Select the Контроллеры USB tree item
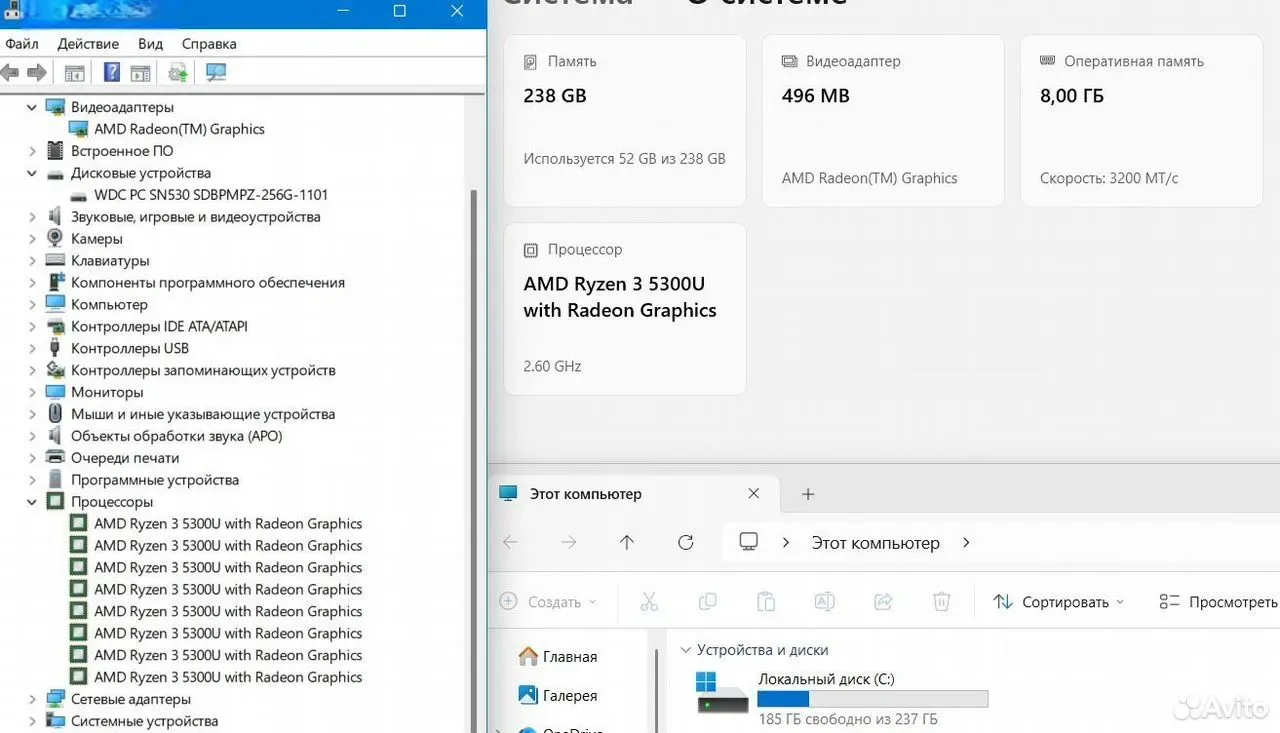This screenshot has width=1280, height=733. pyautogui.click(x=130, y=349)
